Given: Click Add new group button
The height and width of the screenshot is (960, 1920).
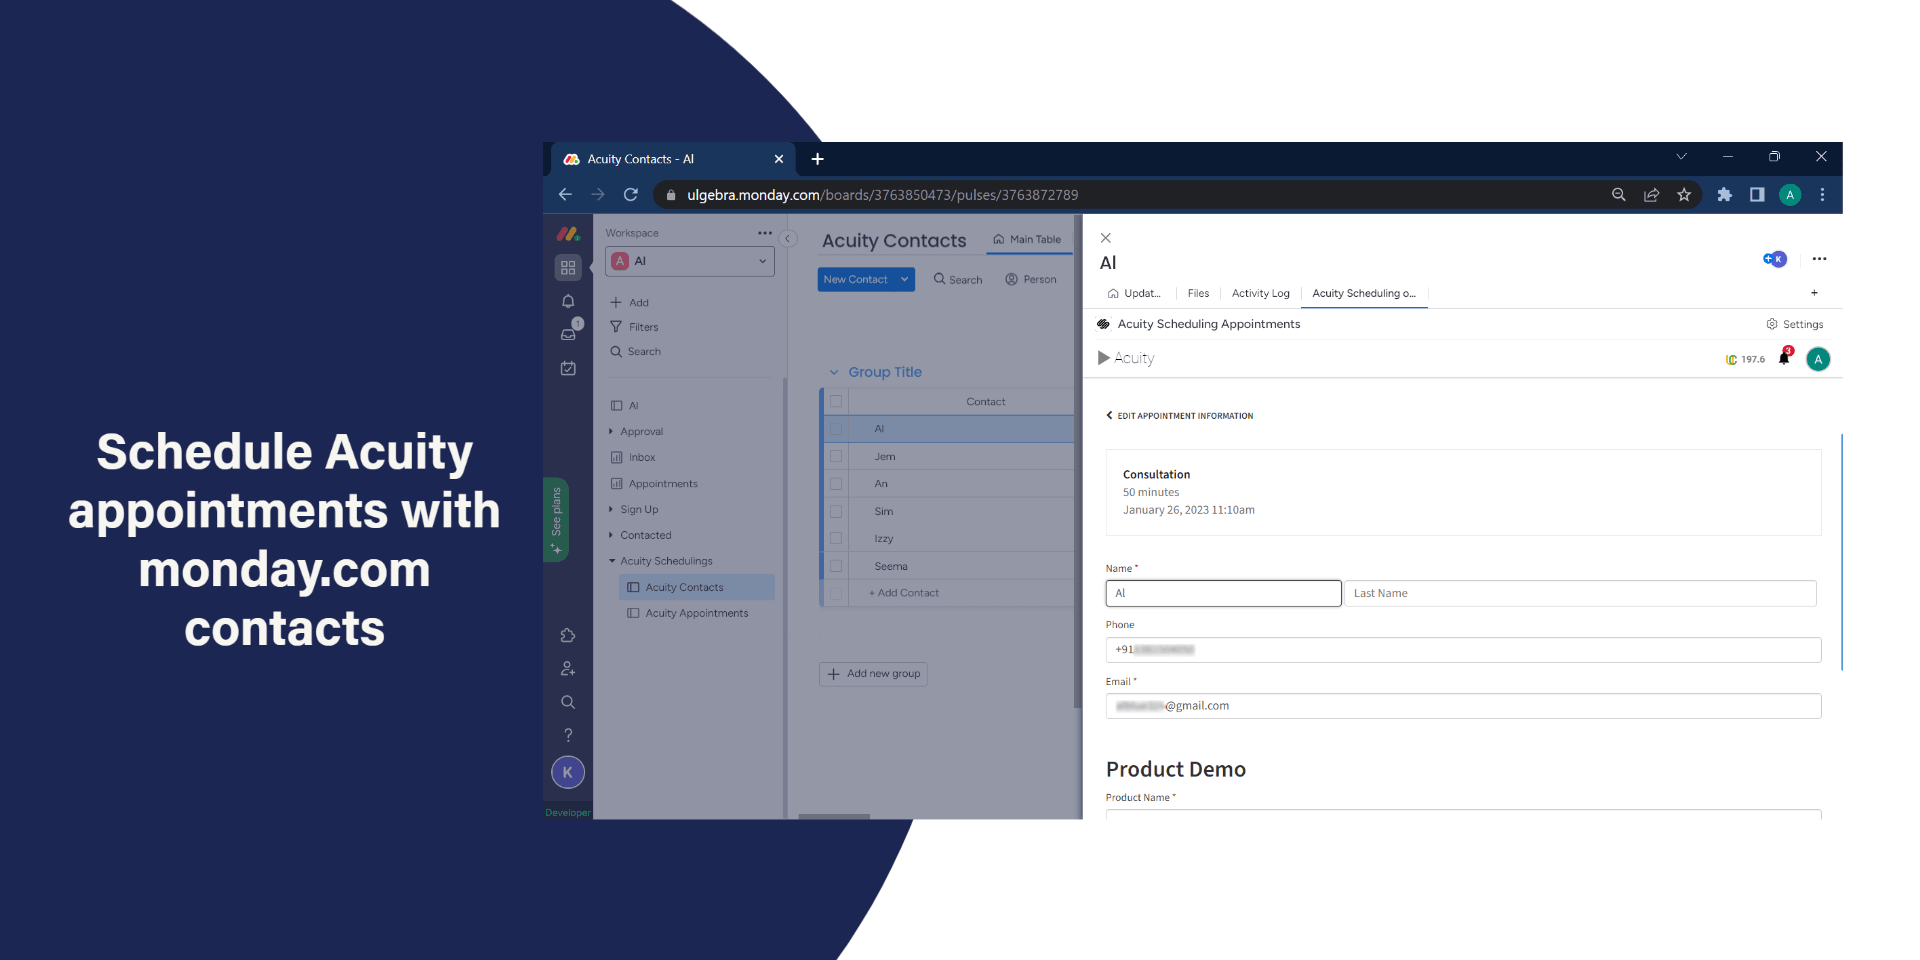Looking at the screenshot, I should click(873, 674).
